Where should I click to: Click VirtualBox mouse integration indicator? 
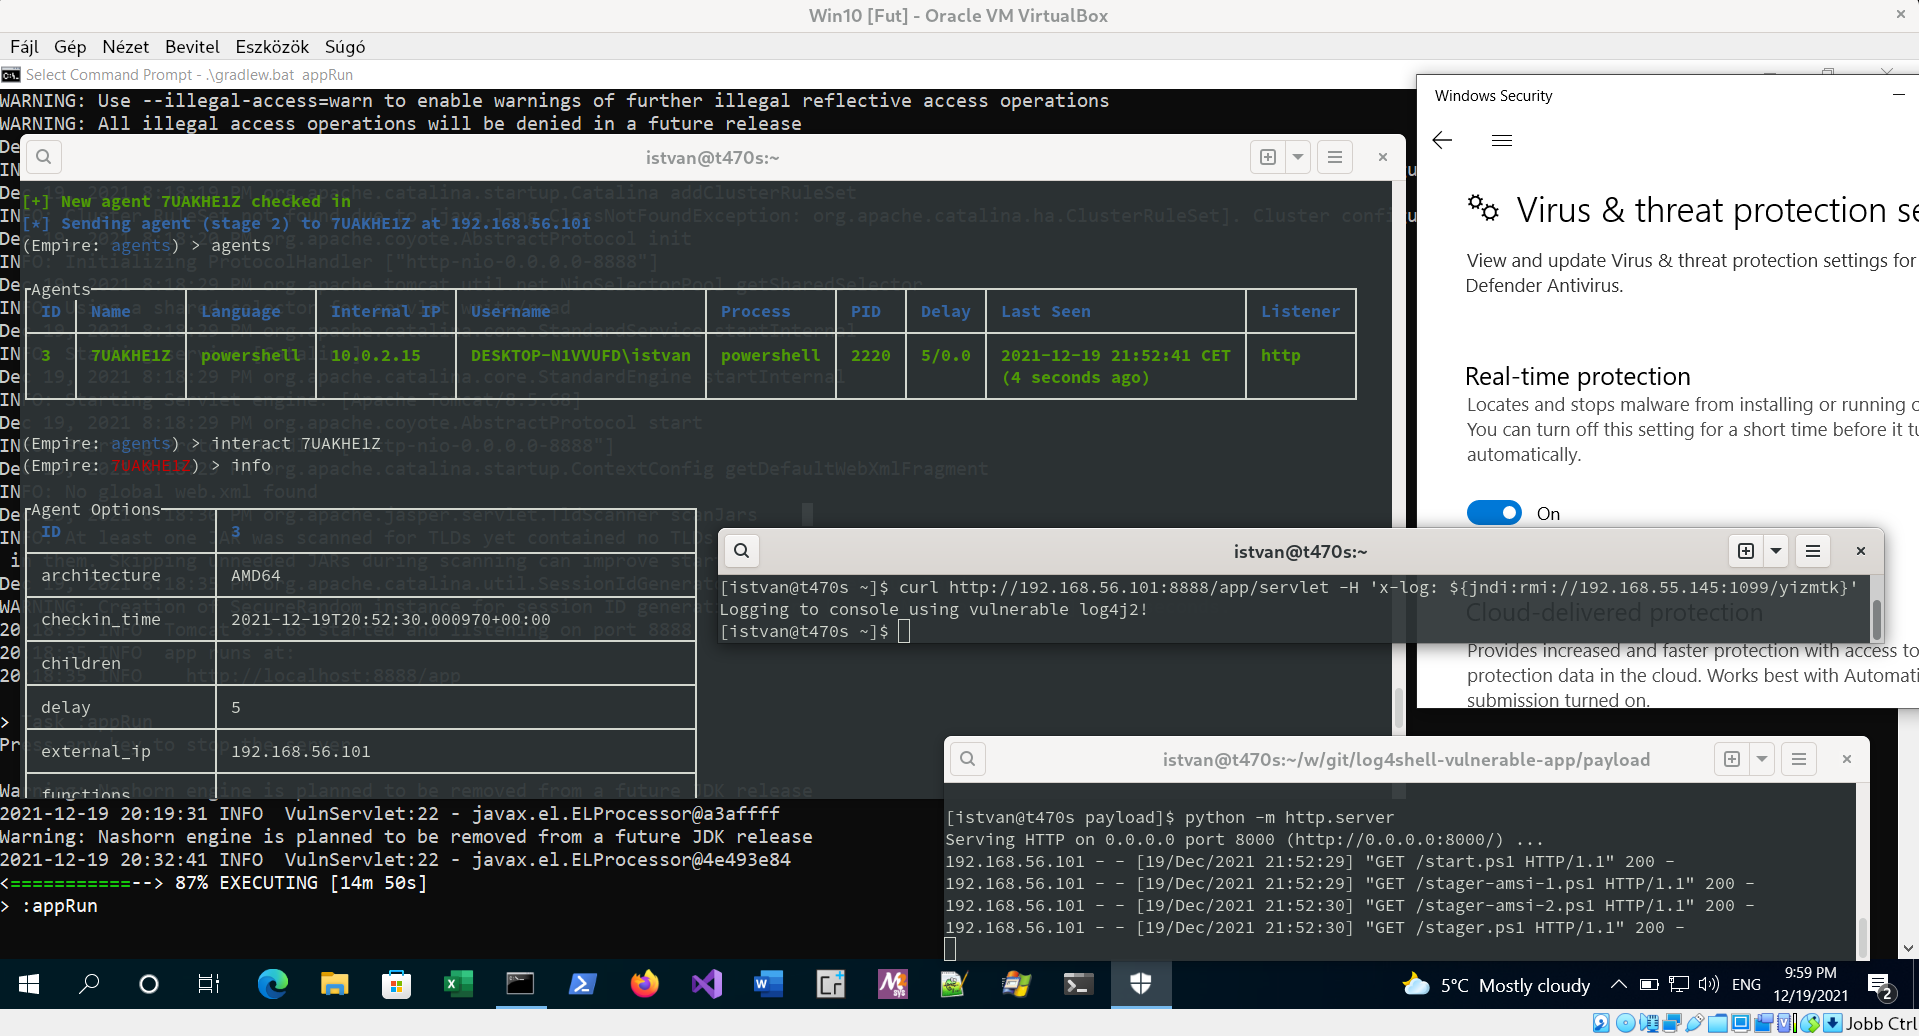[1810, 1023]
